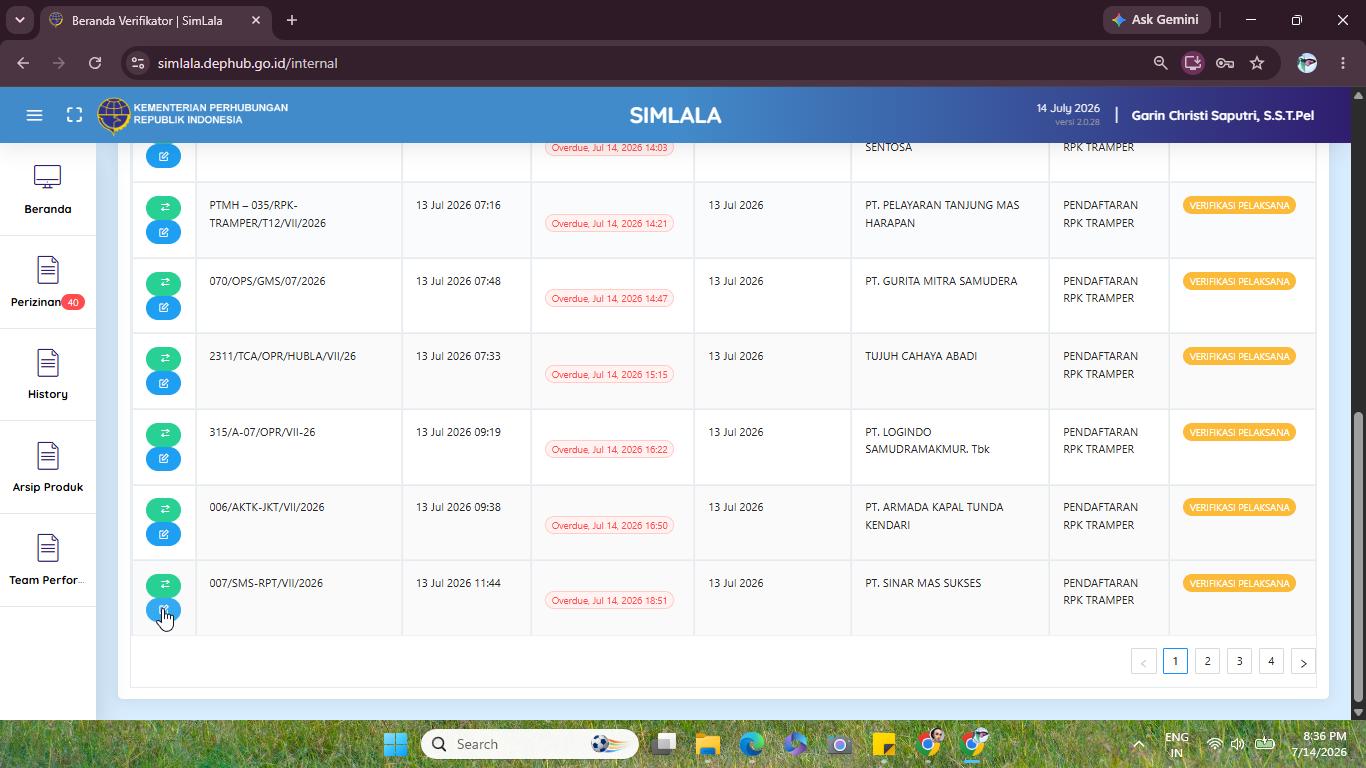Click overdue label Jul 14, 2026 16:22

point(609,449)
